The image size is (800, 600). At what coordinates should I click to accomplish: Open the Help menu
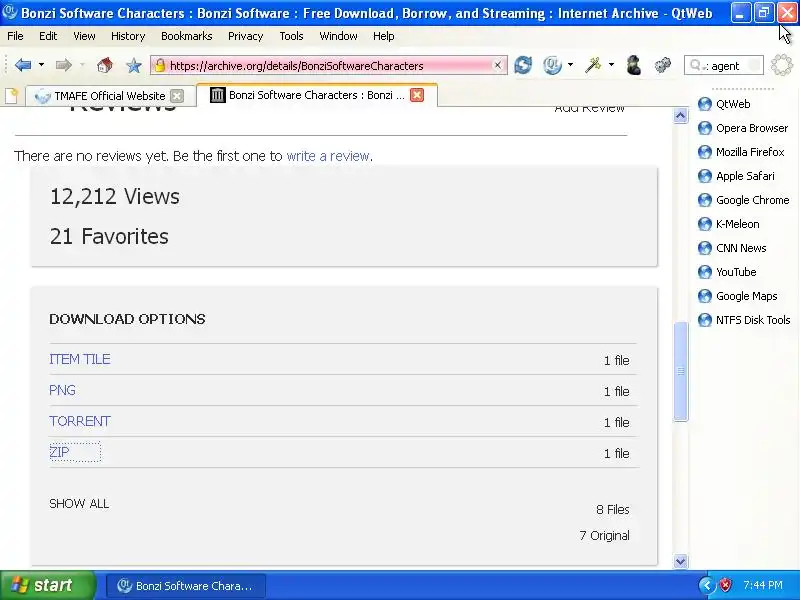(x=384, y=36)
